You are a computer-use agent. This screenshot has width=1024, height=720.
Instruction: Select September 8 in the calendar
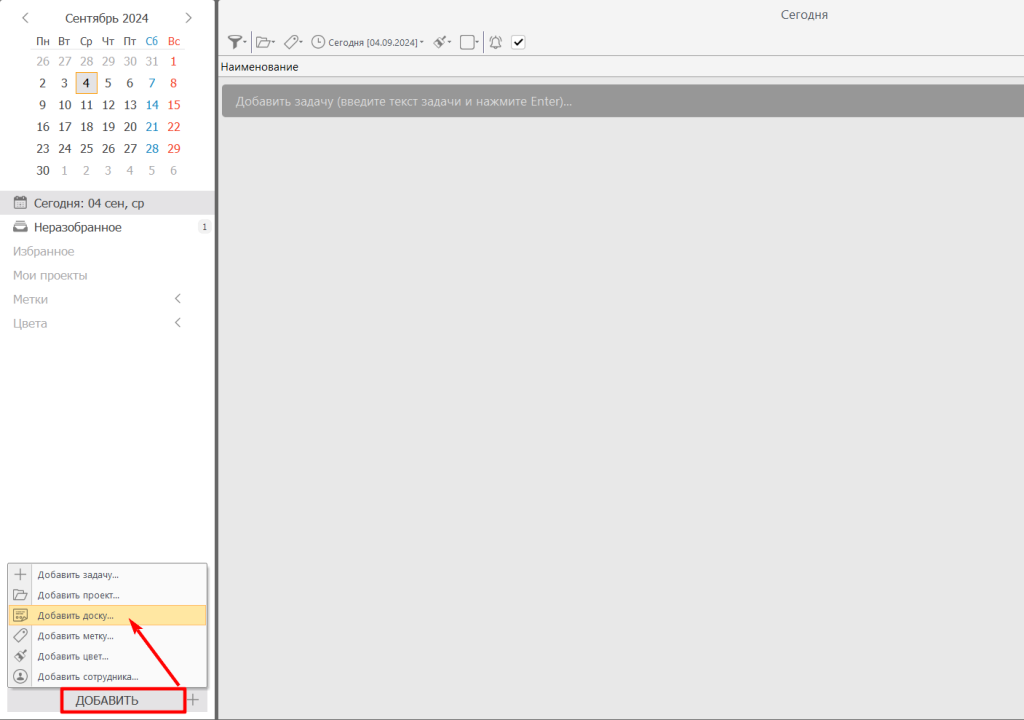click(174, 83)
